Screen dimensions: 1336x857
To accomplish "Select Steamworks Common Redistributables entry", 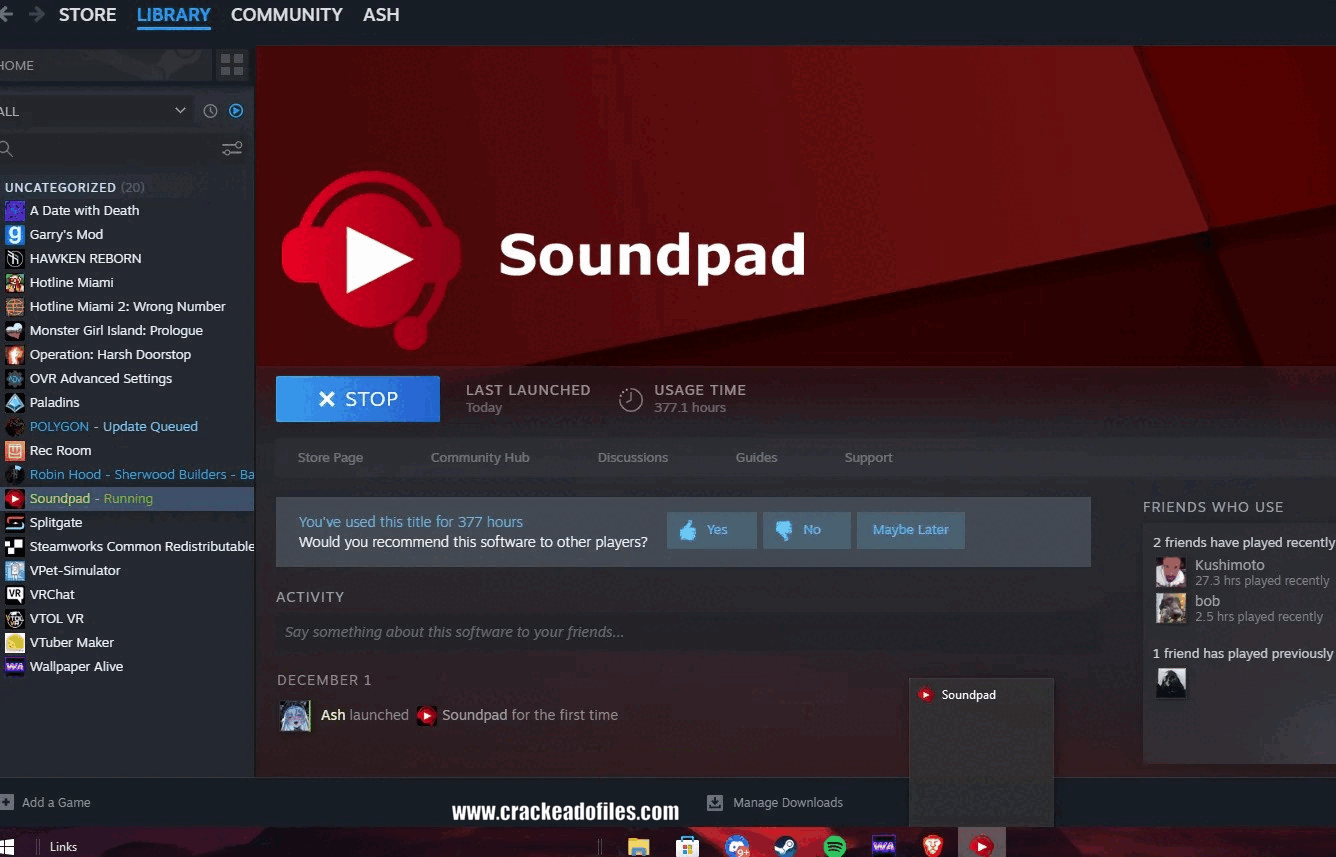I will pyautogui.click(x=127, y=547).
